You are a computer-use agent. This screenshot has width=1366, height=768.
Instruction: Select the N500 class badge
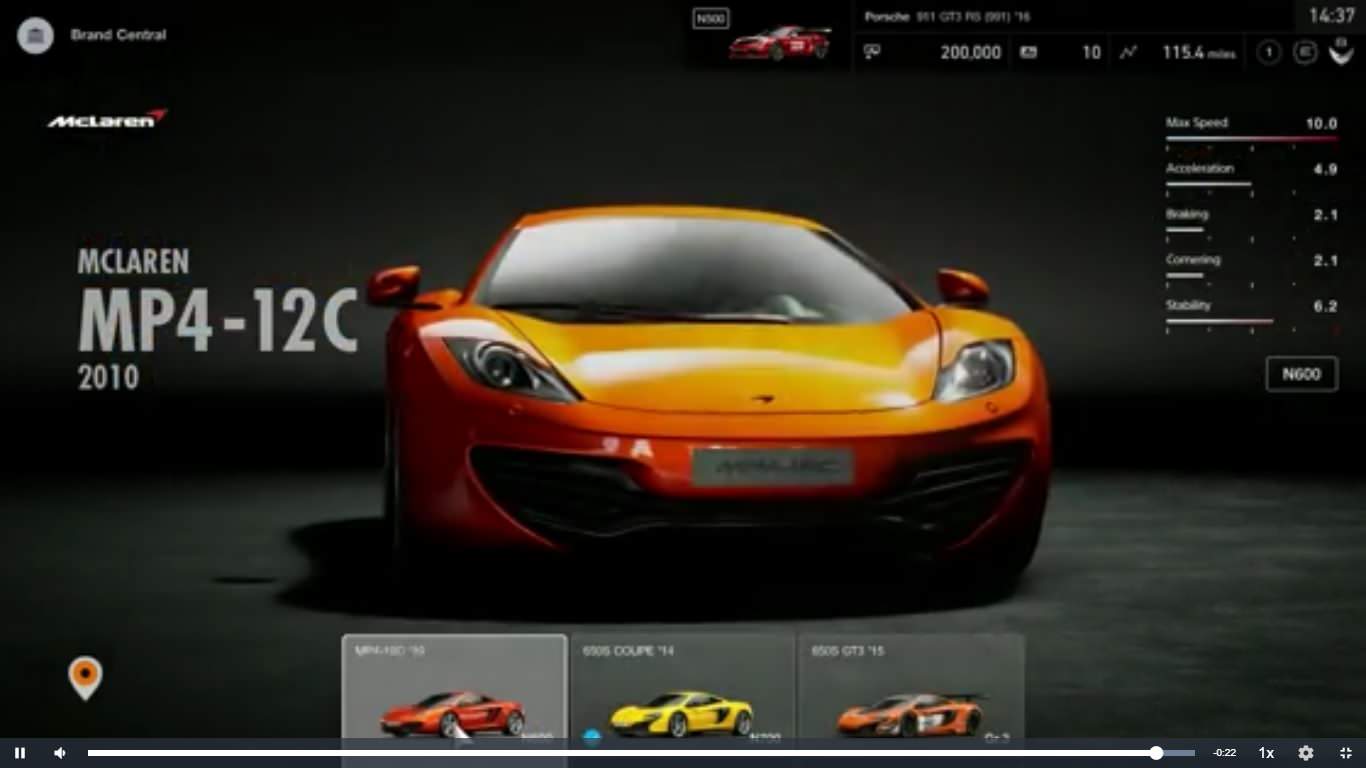point(711,18)
